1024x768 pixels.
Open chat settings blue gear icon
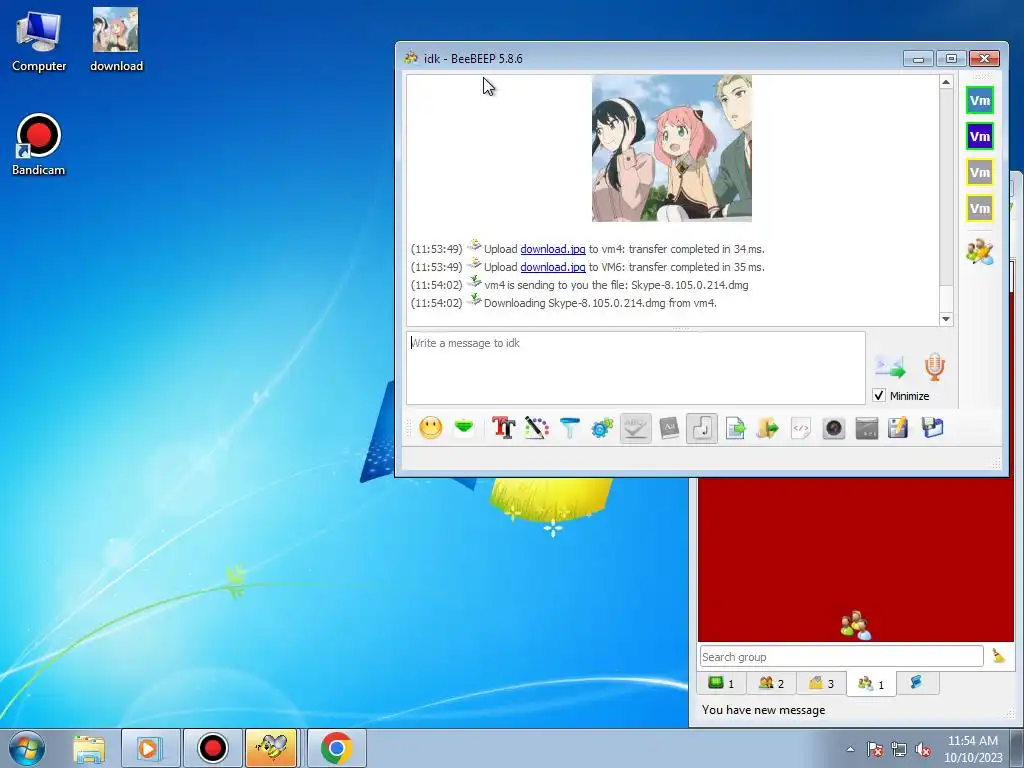(x=602, y=428)
